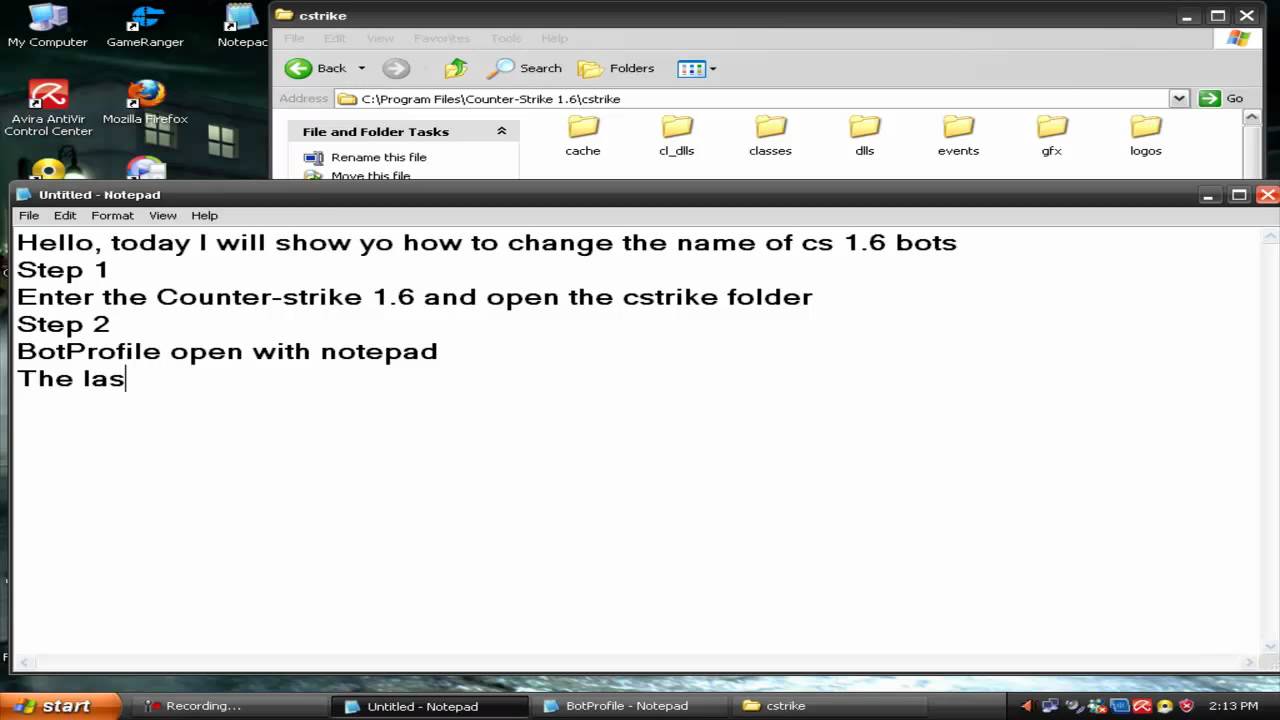The image size is (1280, 720).
Task: Open Search in the cstrike Explorer toolbar
Action: click(x=526, y=68)
